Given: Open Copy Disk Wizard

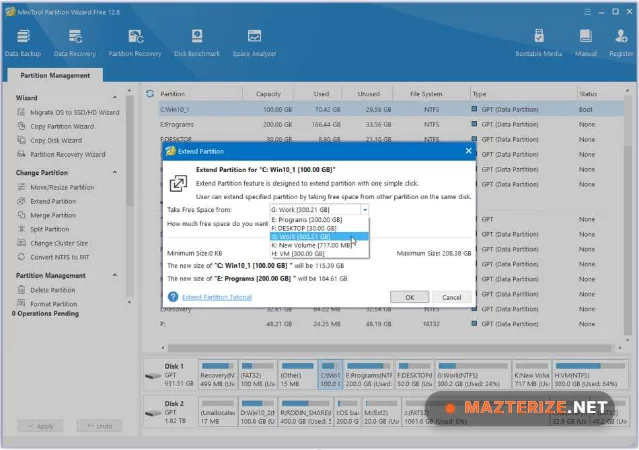Looking at the screenshot, I should point(50,140).
